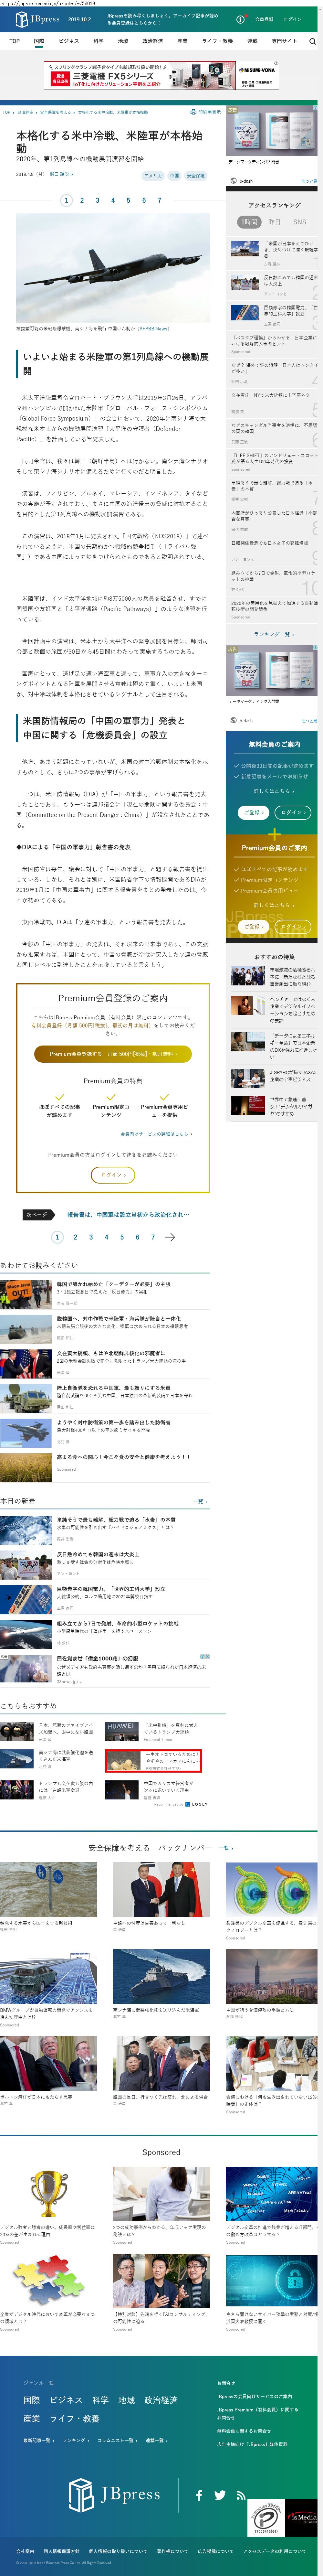
Task: Open the 政治経済 section in top navigation
Action: (152, 41)
